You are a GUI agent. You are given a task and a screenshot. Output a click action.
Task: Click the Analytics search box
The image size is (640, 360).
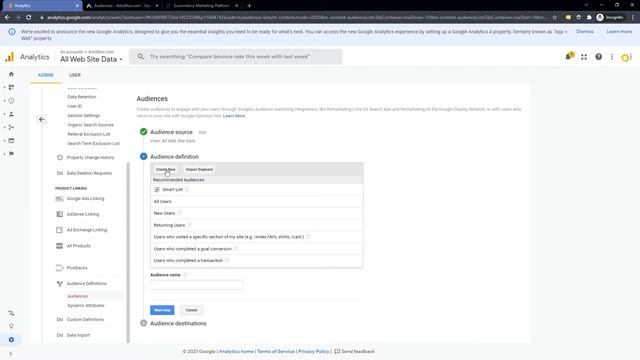coord(236,57)
